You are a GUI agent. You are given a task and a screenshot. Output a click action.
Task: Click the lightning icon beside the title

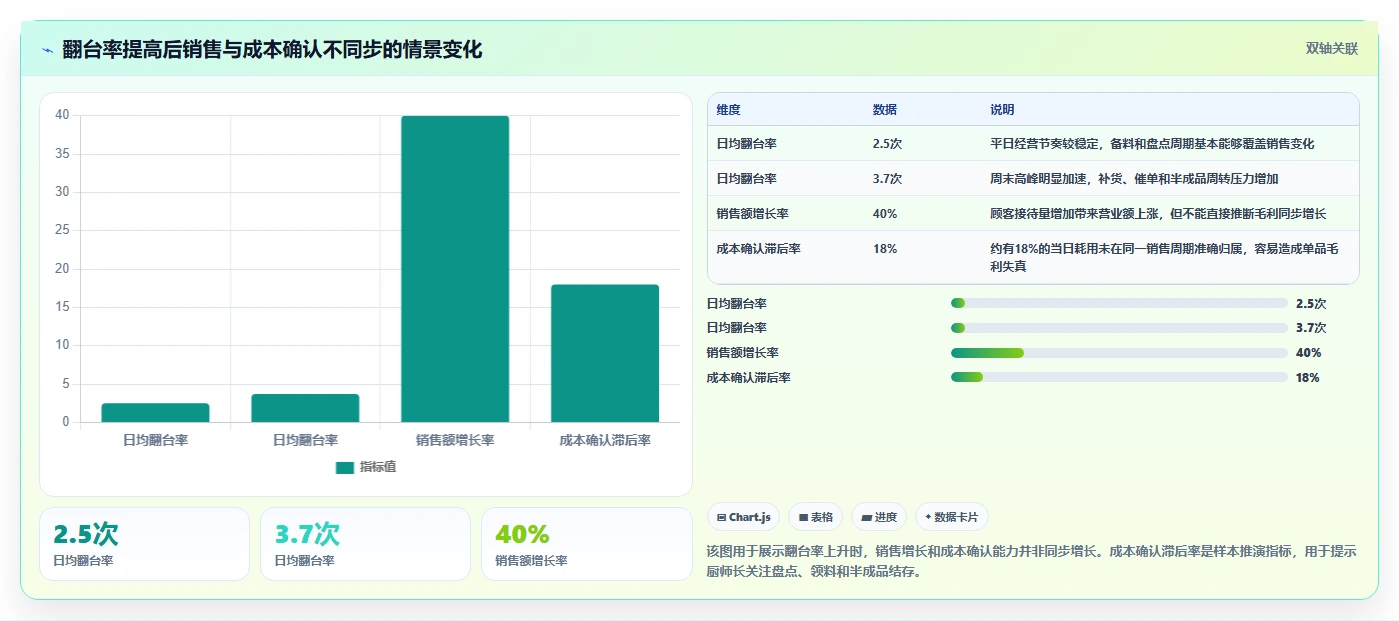[48, 50]
